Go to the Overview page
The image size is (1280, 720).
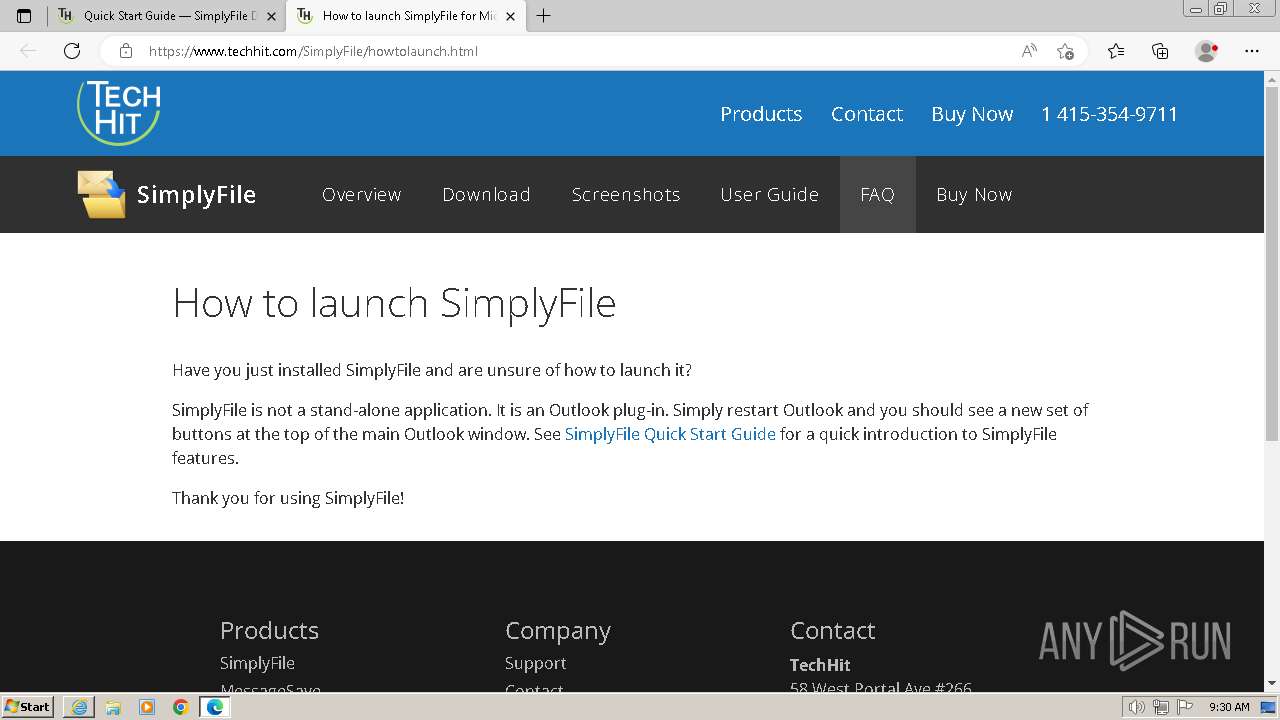pos(361,195)
